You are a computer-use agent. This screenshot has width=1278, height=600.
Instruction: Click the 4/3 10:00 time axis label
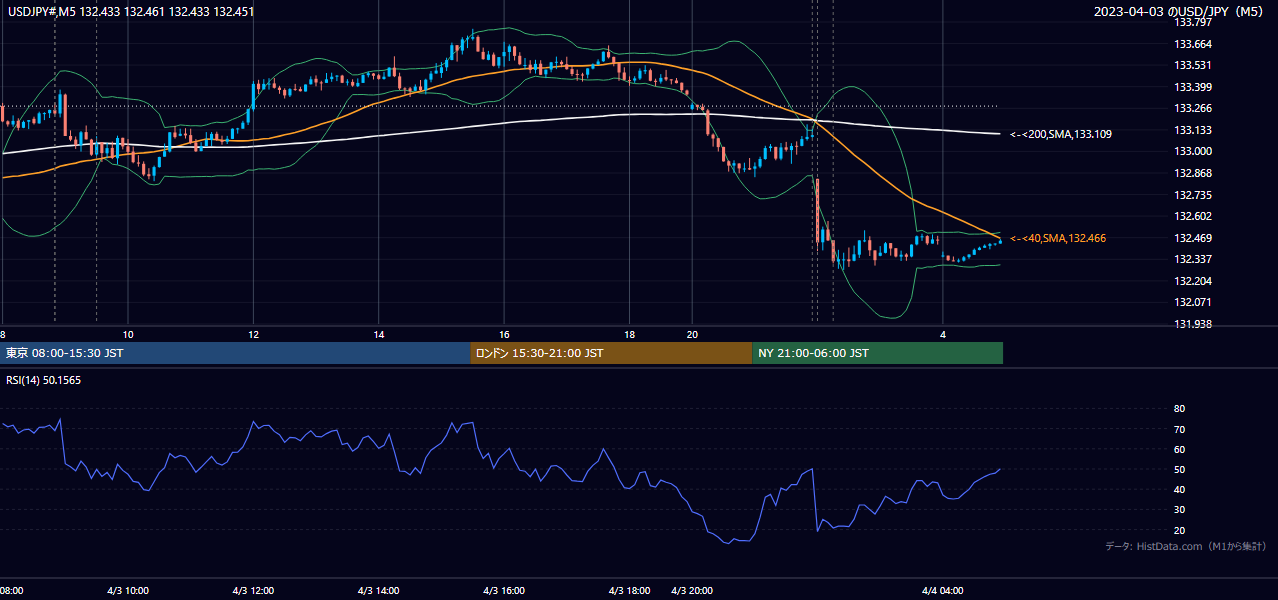pyautogui.click(x=128, y=591)
